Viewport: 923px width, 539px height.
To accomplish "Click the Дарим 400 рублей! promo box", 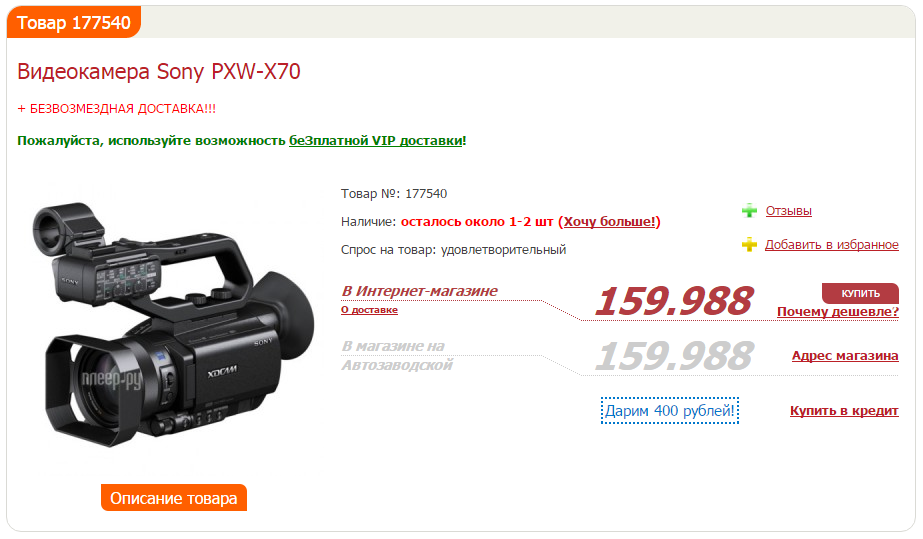I will (x=669, y=411).
